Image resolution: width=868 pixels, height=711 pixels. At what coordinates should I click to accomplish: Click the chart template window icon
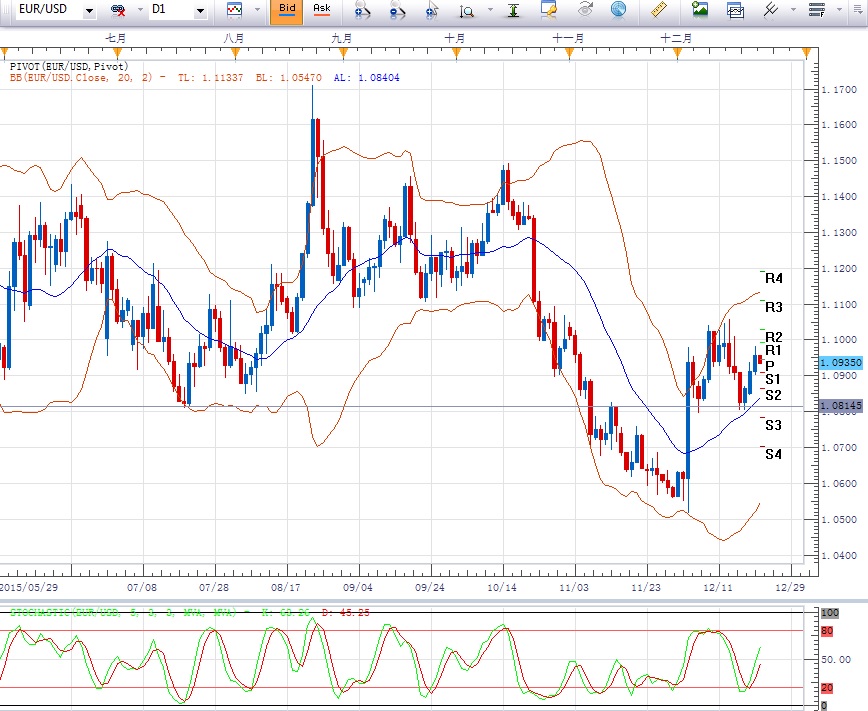pyautogui.click(x=735, y=11)
